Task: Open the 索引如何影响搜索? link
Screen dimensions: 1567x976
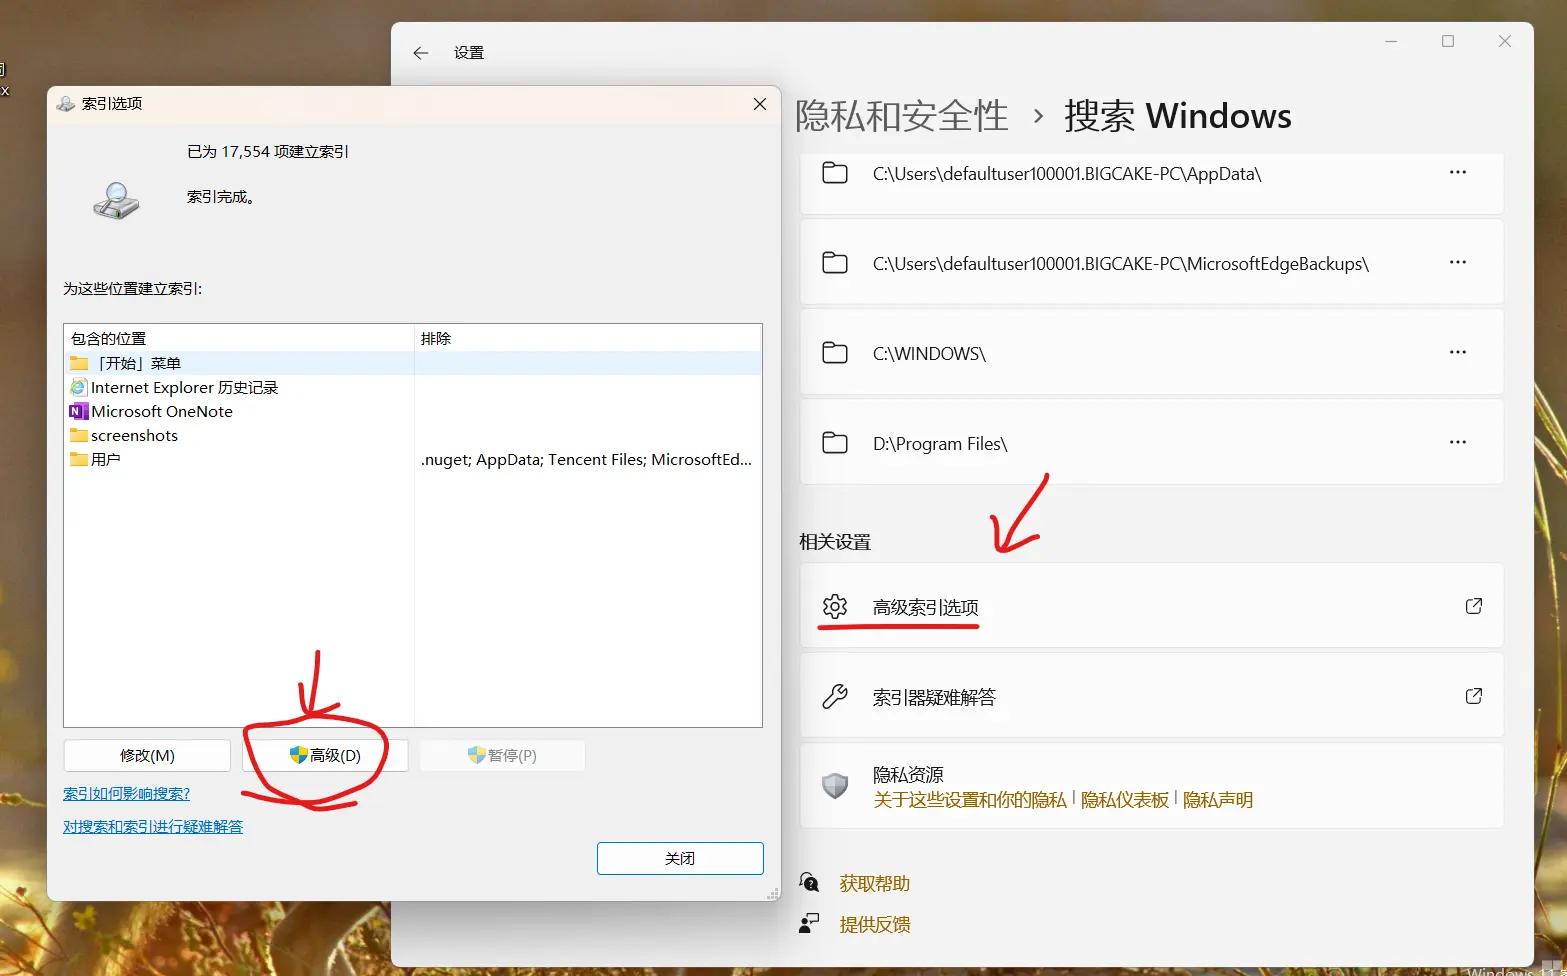Action: point(126,794)
